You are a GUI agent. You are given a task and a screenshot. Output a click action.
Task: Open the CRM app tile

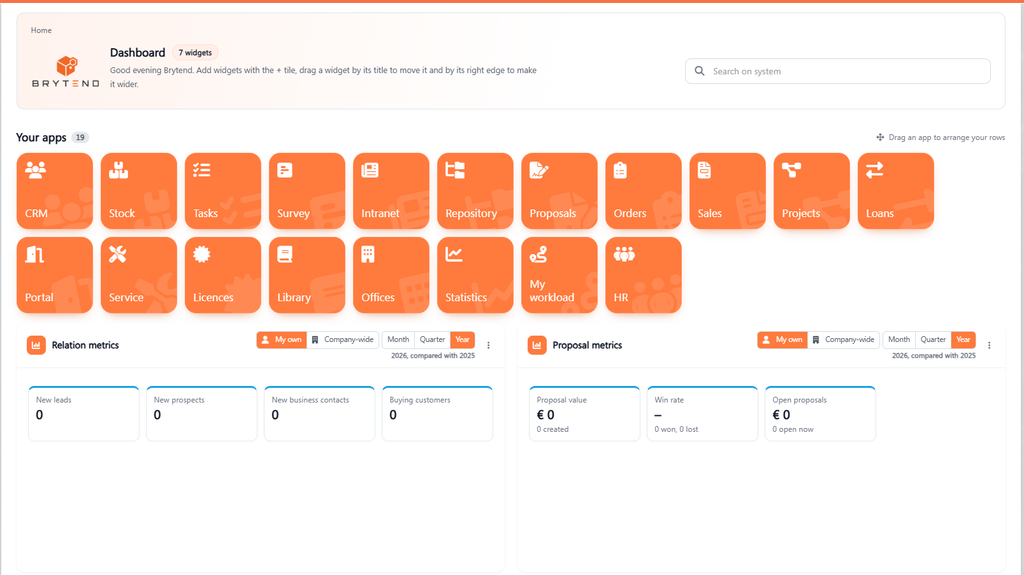[55, 191]
